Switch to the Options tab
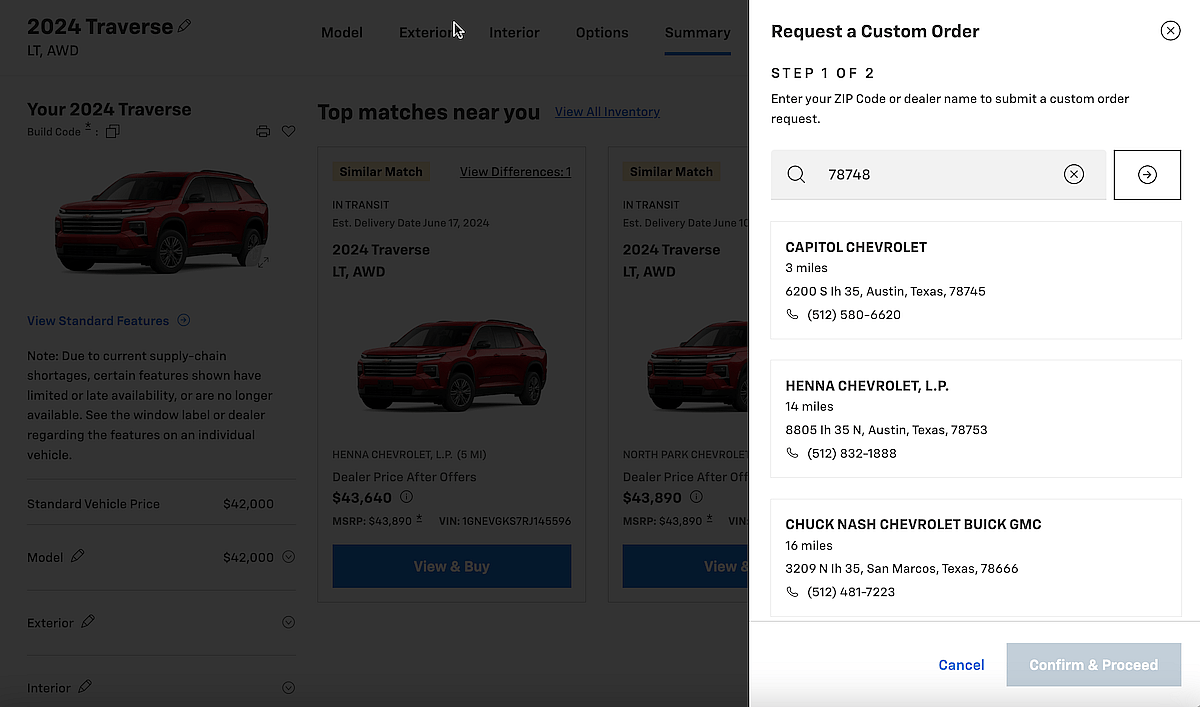This screenshot has height=707, width=1200. 602,32
